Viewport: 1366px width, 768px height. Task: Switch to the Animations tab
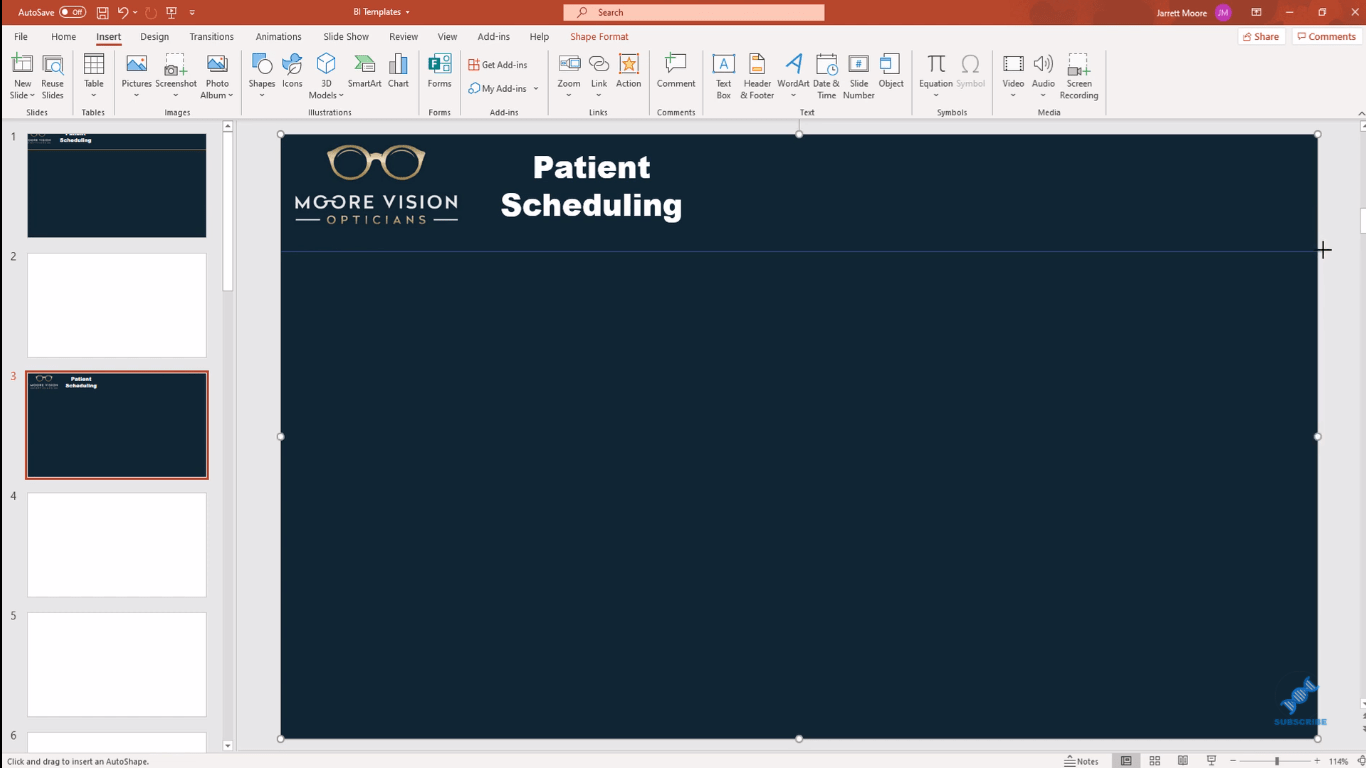click(x=278, y=37)
